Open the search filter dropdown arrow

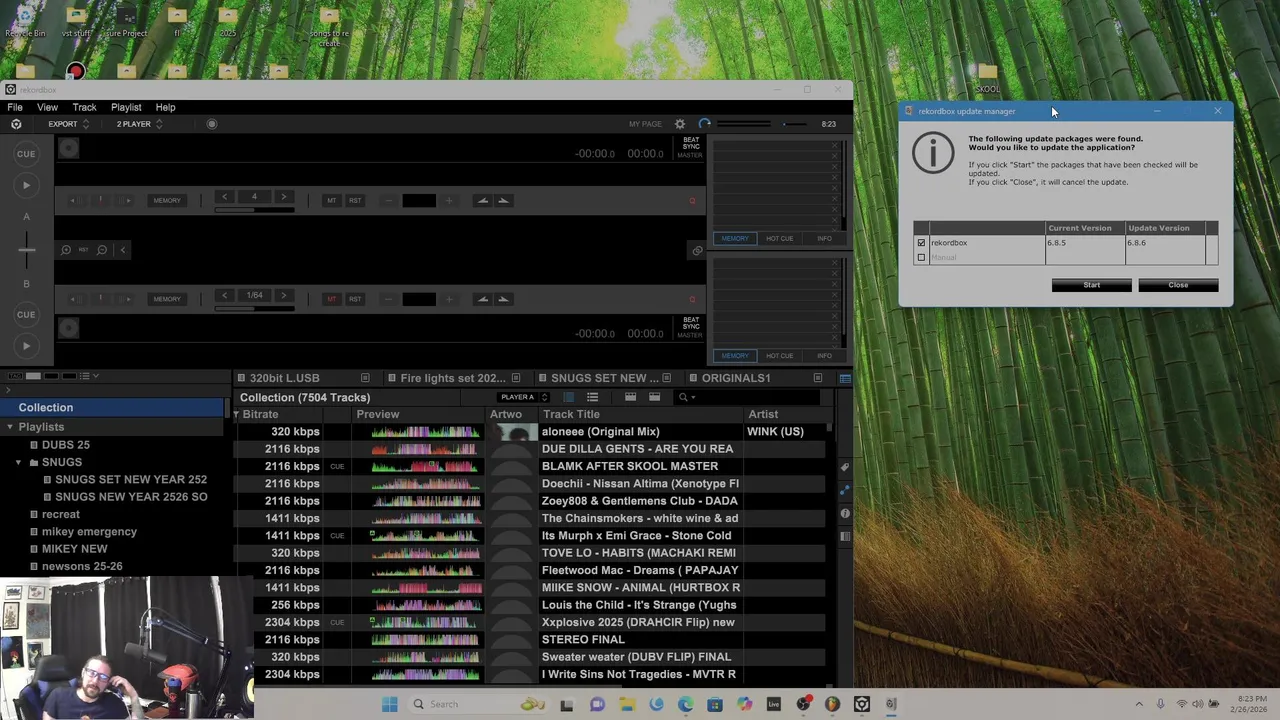tap(693, 397)
